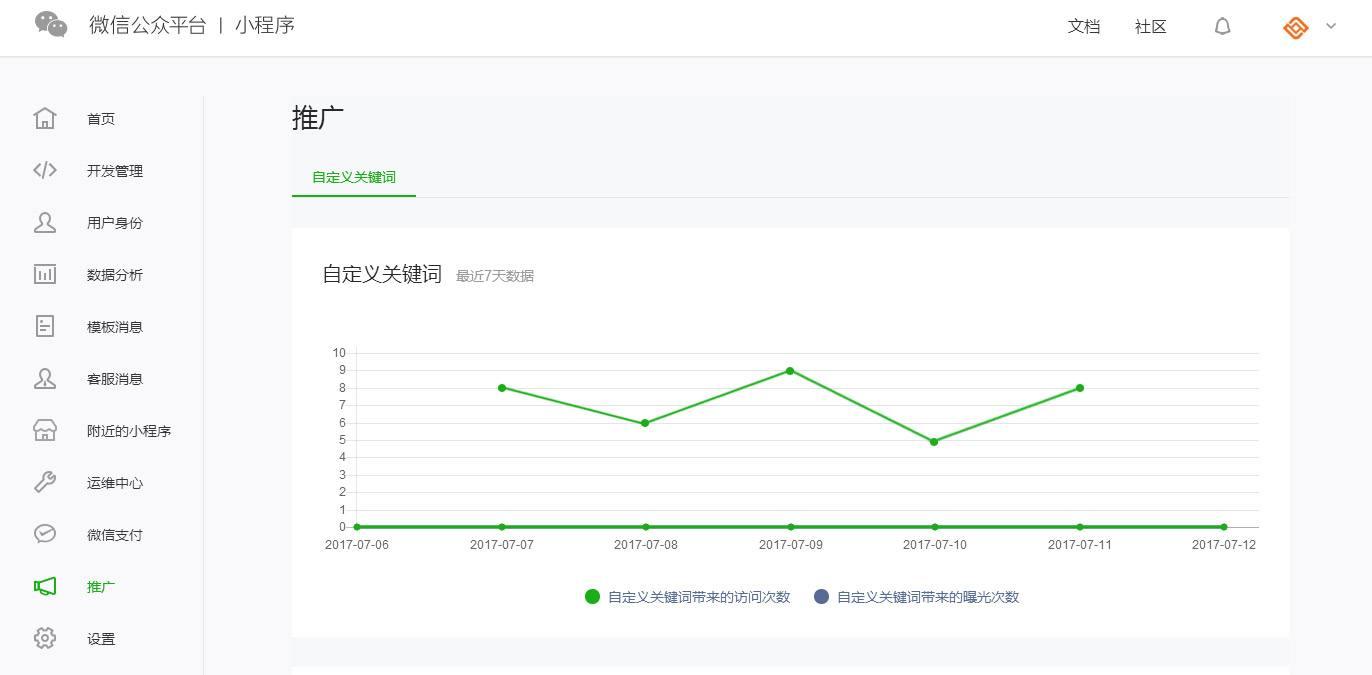Click the orange account avatar
1372x675 pixels.
click(x=1295, y=28)
